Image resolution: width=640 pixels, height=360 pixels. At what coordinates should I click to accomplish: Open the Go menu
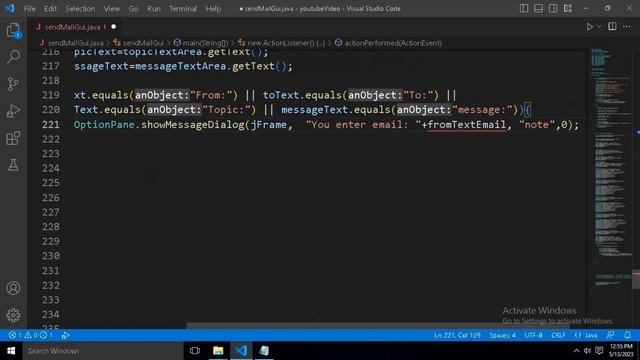click(x=133, y=9)
